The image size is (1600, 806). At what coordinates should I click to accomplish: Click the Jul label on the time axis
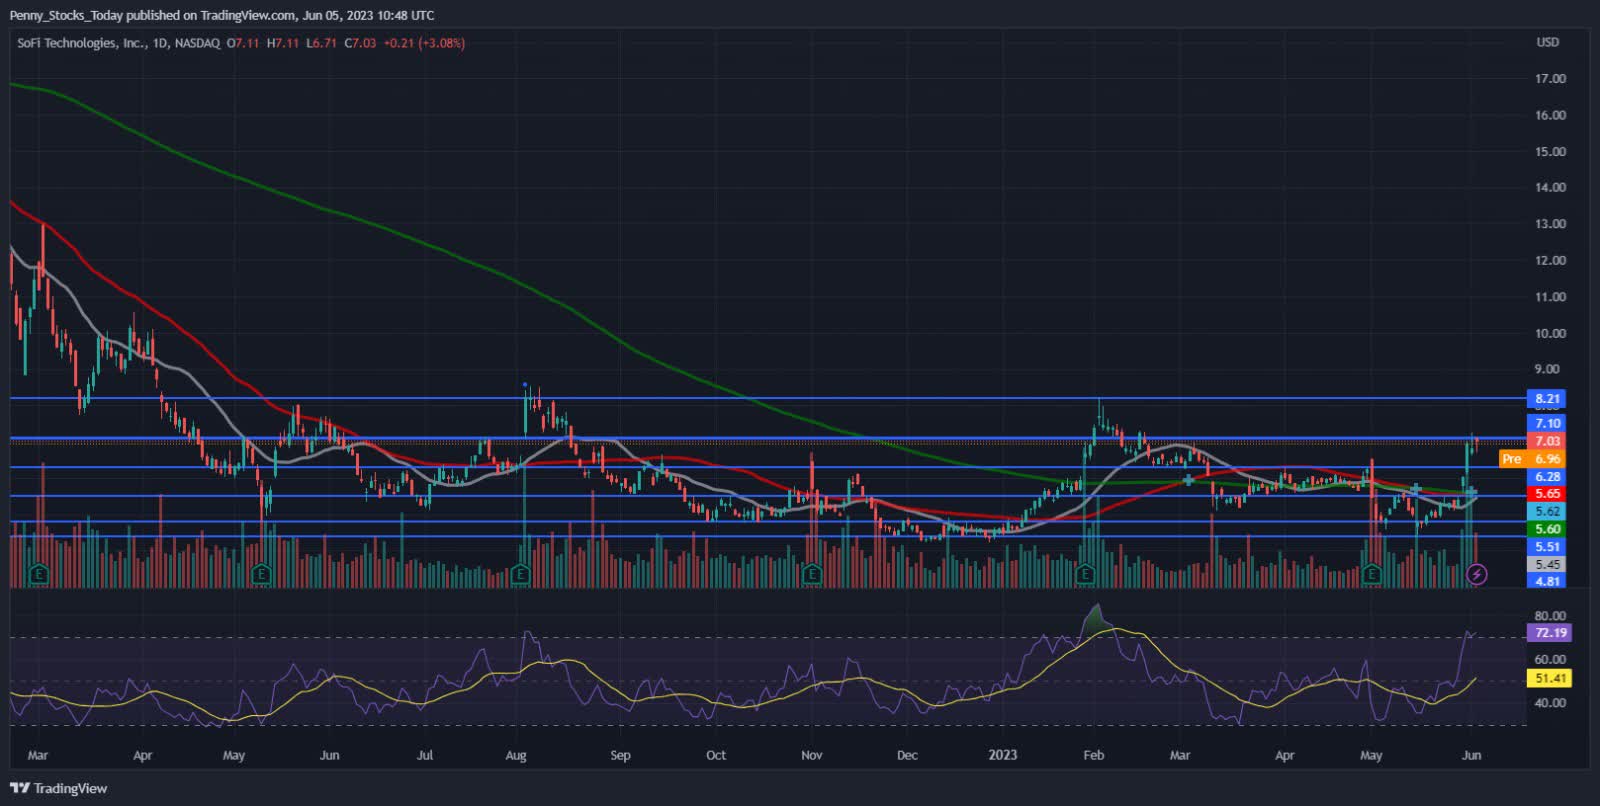coord(425,755)
